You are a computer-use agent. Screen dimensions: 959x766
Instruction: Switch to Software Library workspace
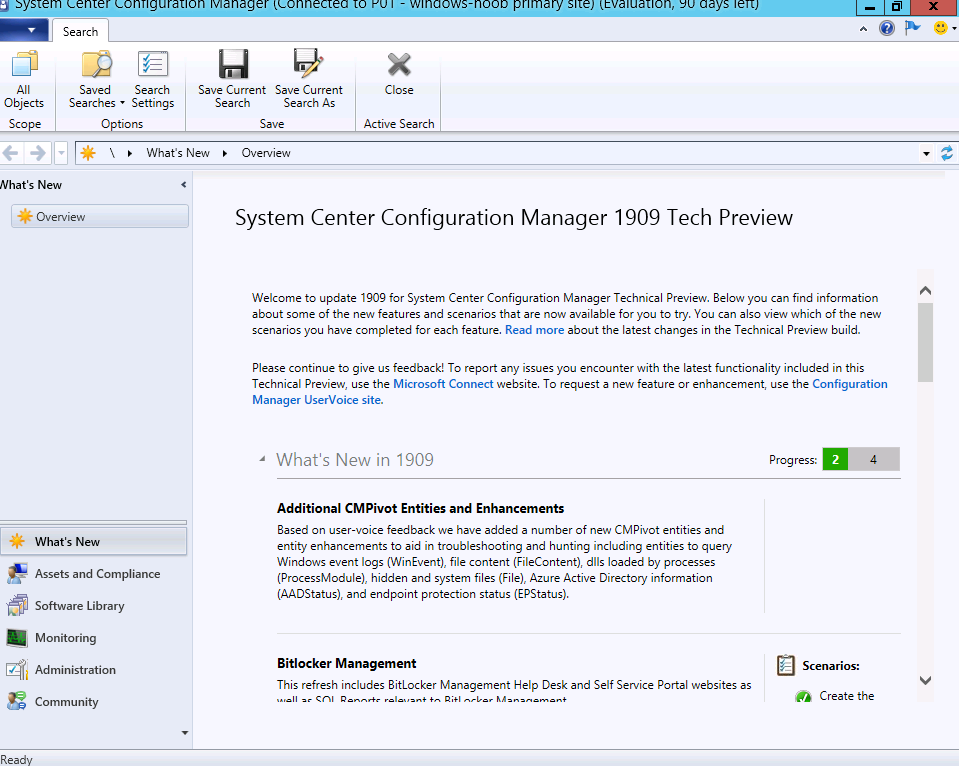click(x=94, y=606)
